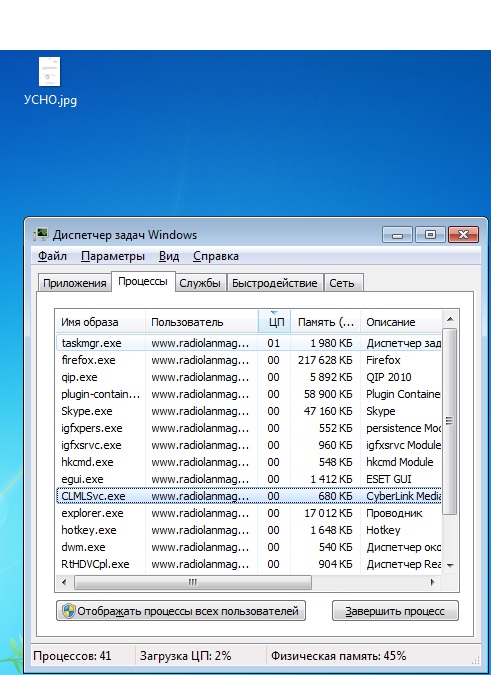
Task: Select the firefox.exe process row
Action: 249,360
